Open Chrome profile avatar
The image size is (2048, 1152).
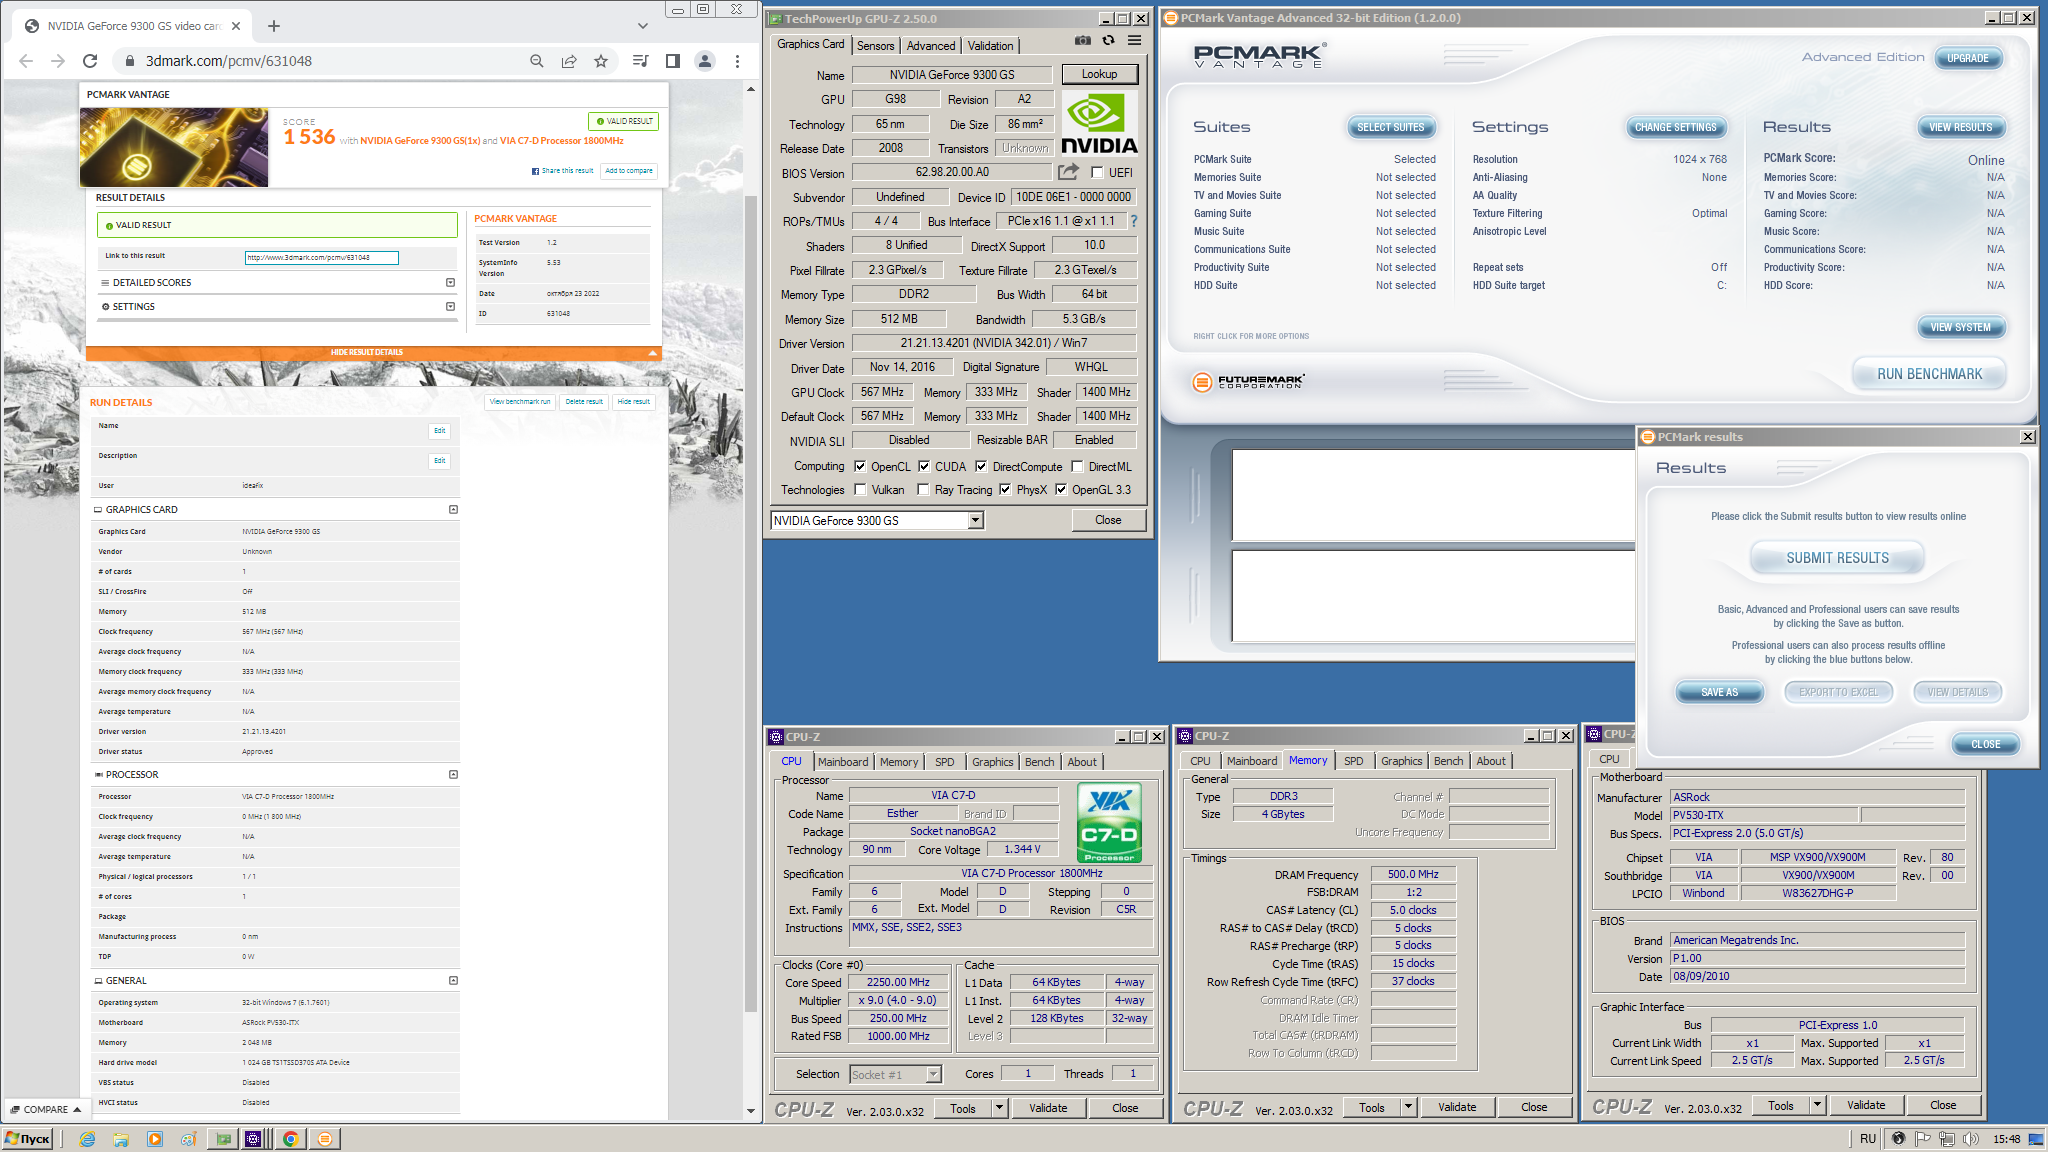(x=705, y=61)
